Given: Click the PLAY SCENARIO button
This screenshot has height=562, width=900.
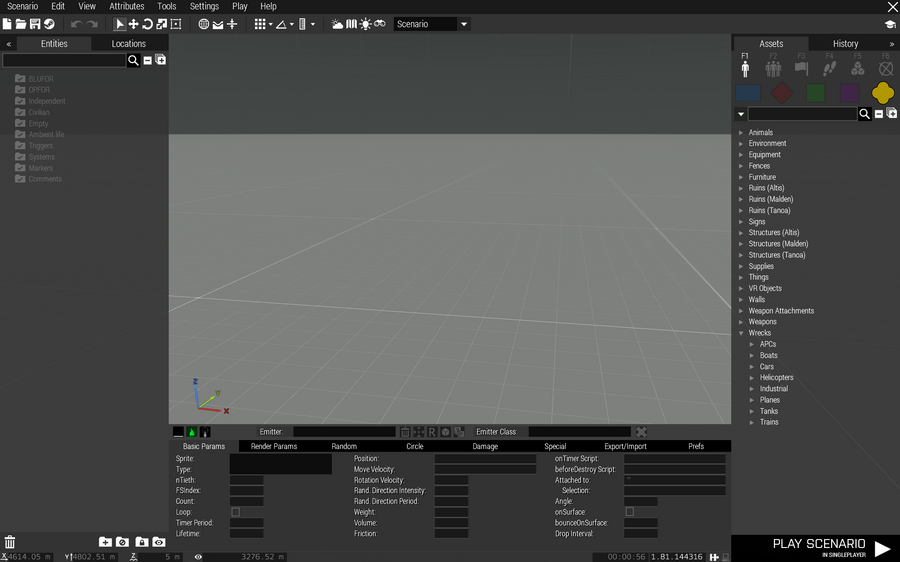Looking at the screenshot, I should tap(816, 548).
